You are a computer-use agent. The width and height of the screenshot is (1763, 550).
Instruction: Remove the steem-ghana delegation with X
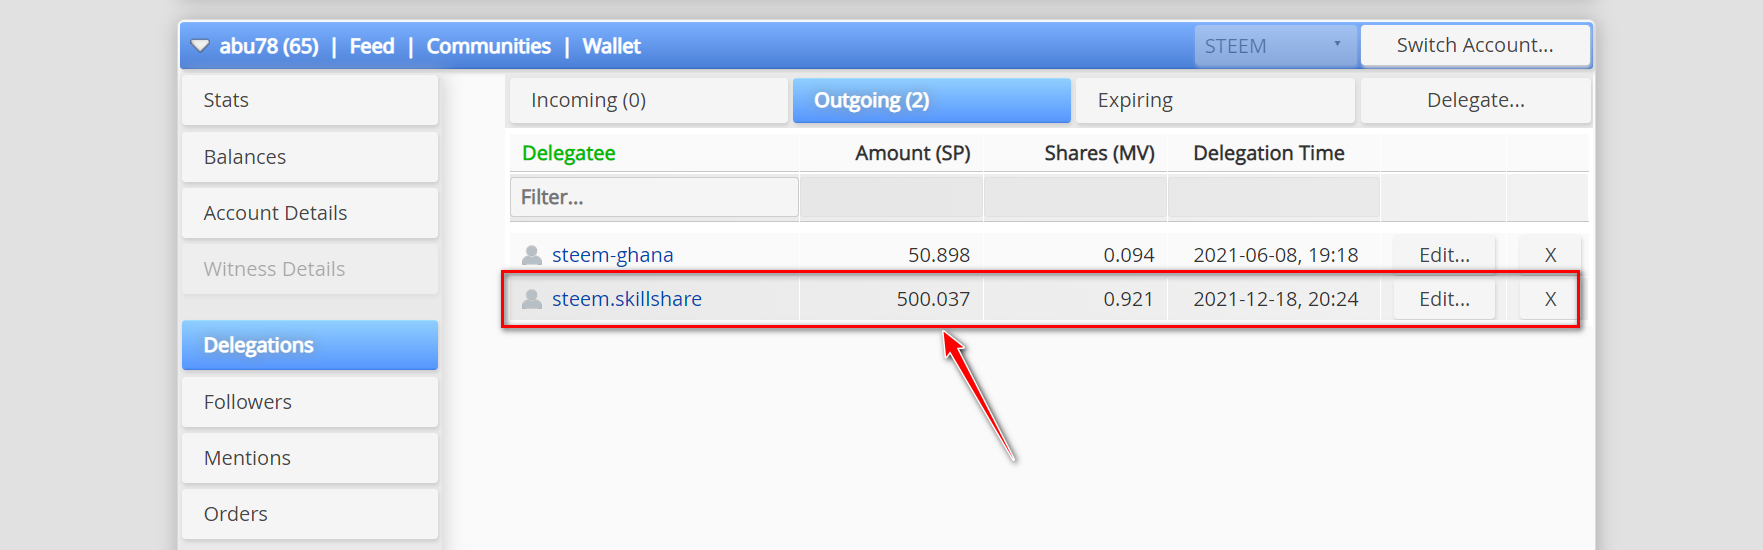click(x=1550, y=255)
